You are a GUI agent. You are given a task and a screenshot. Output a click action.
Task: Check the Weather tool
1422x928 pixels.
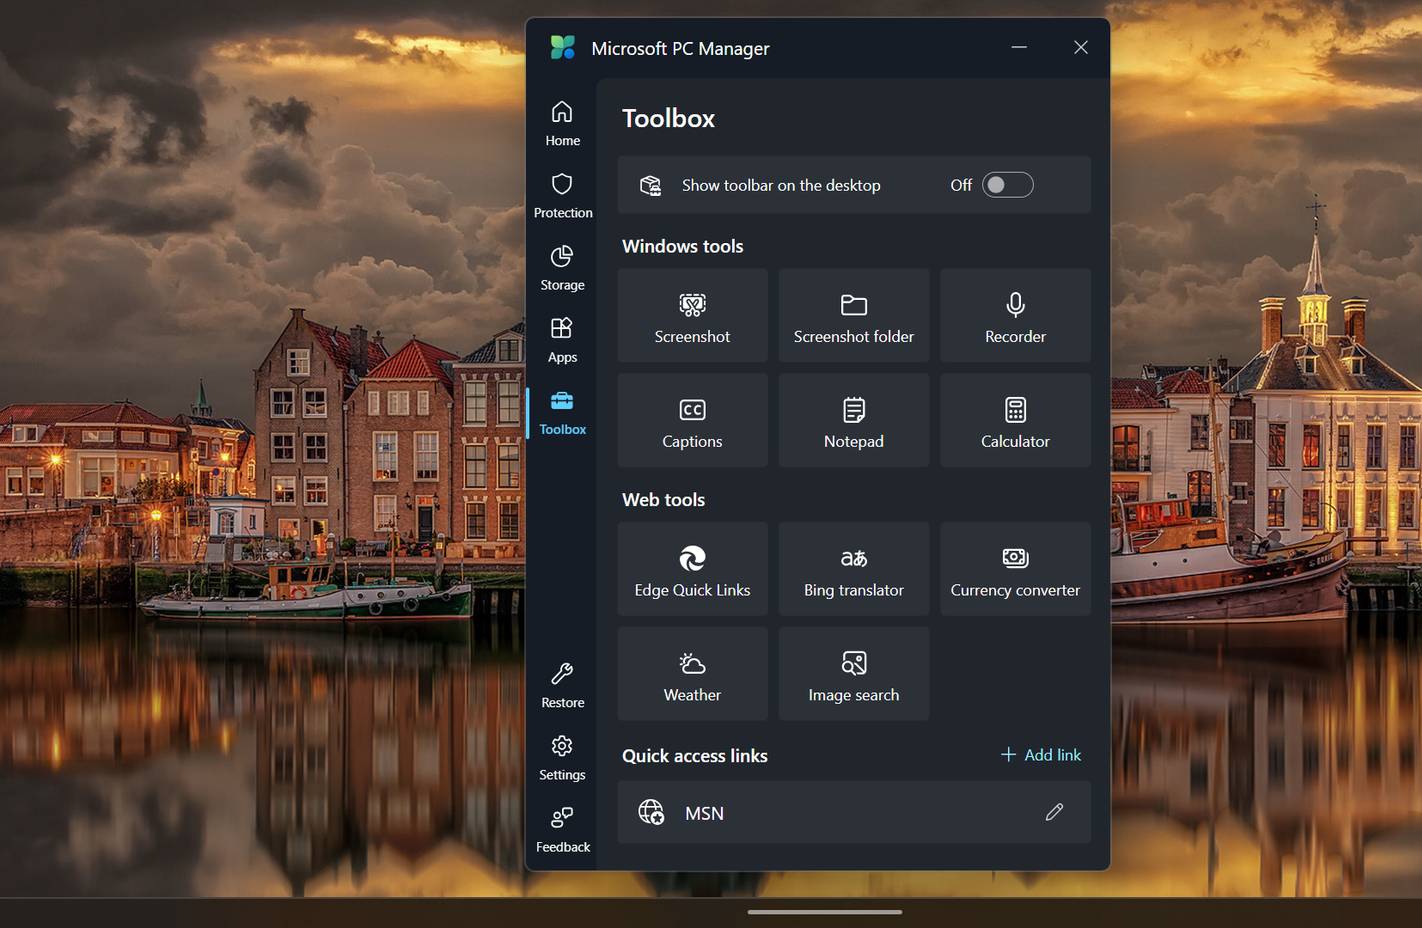click(692, 673)
